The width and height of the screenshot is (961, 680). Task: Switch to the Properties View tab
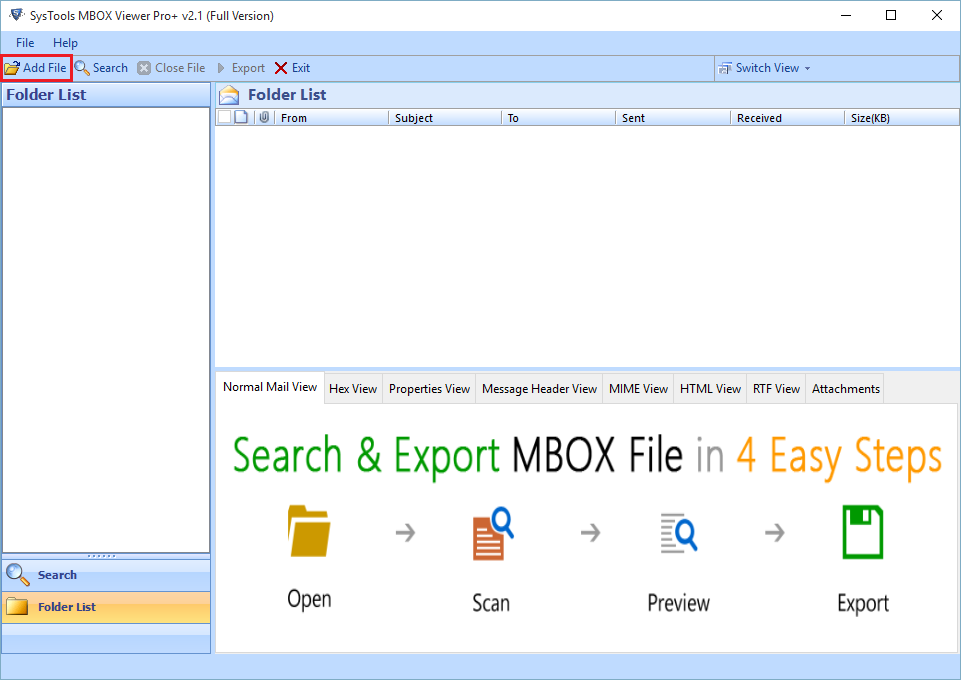[x=429, y=389]
